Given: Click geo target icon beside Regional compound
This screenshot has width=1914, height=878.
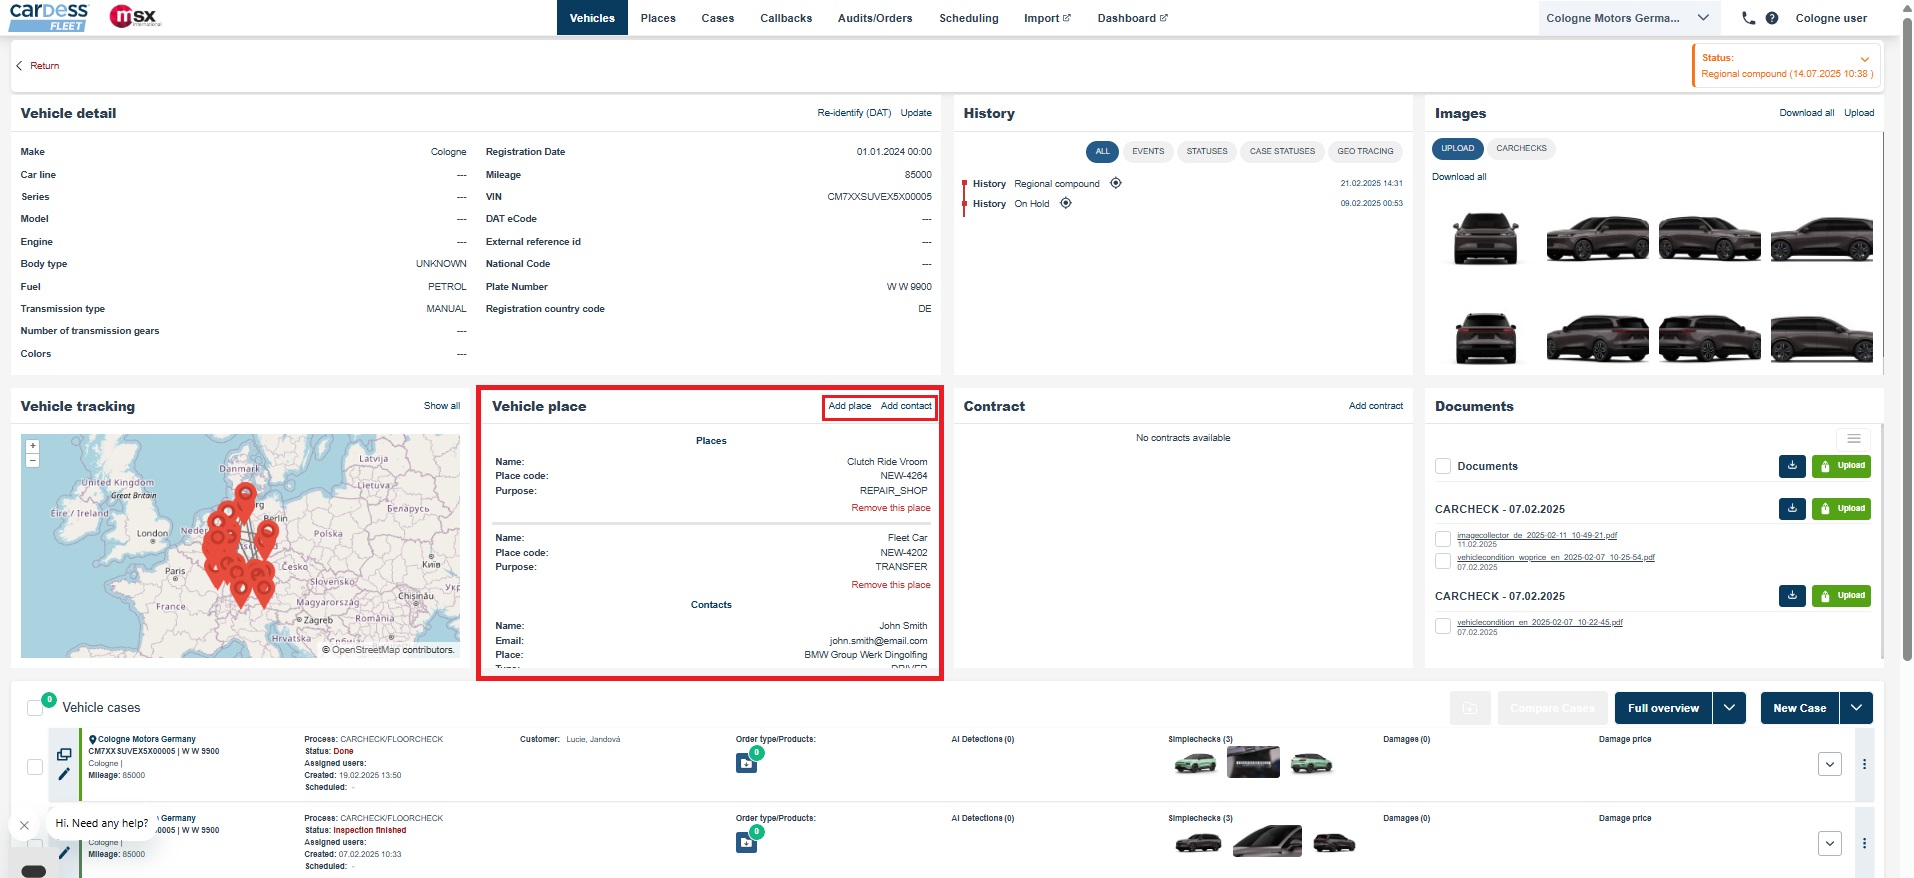Looking at the screenshot, I should pyautogui.click(x=1116, y=183).
